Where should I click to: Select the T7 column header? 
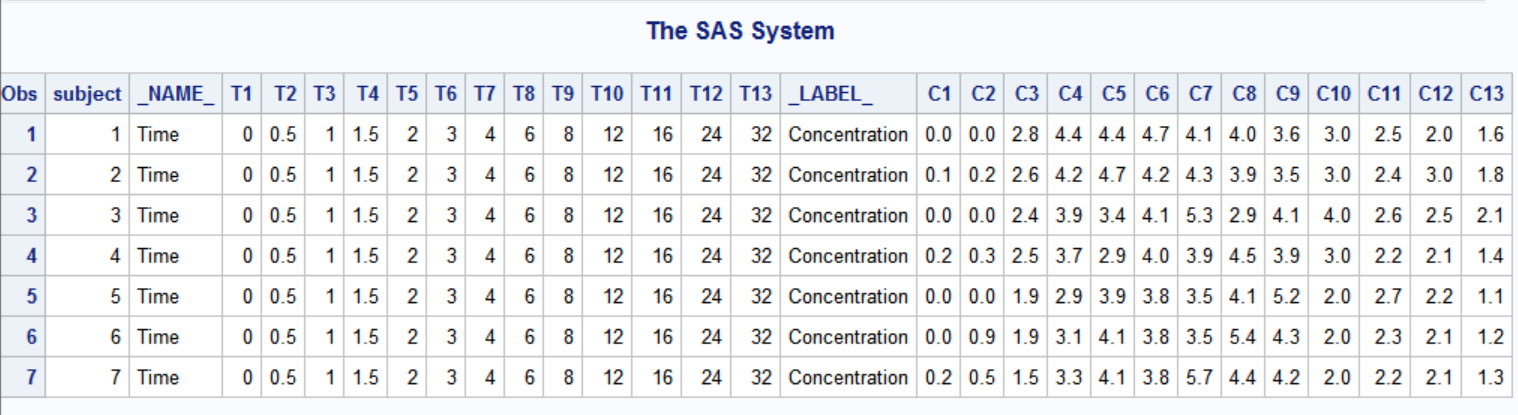click(485, 94)
